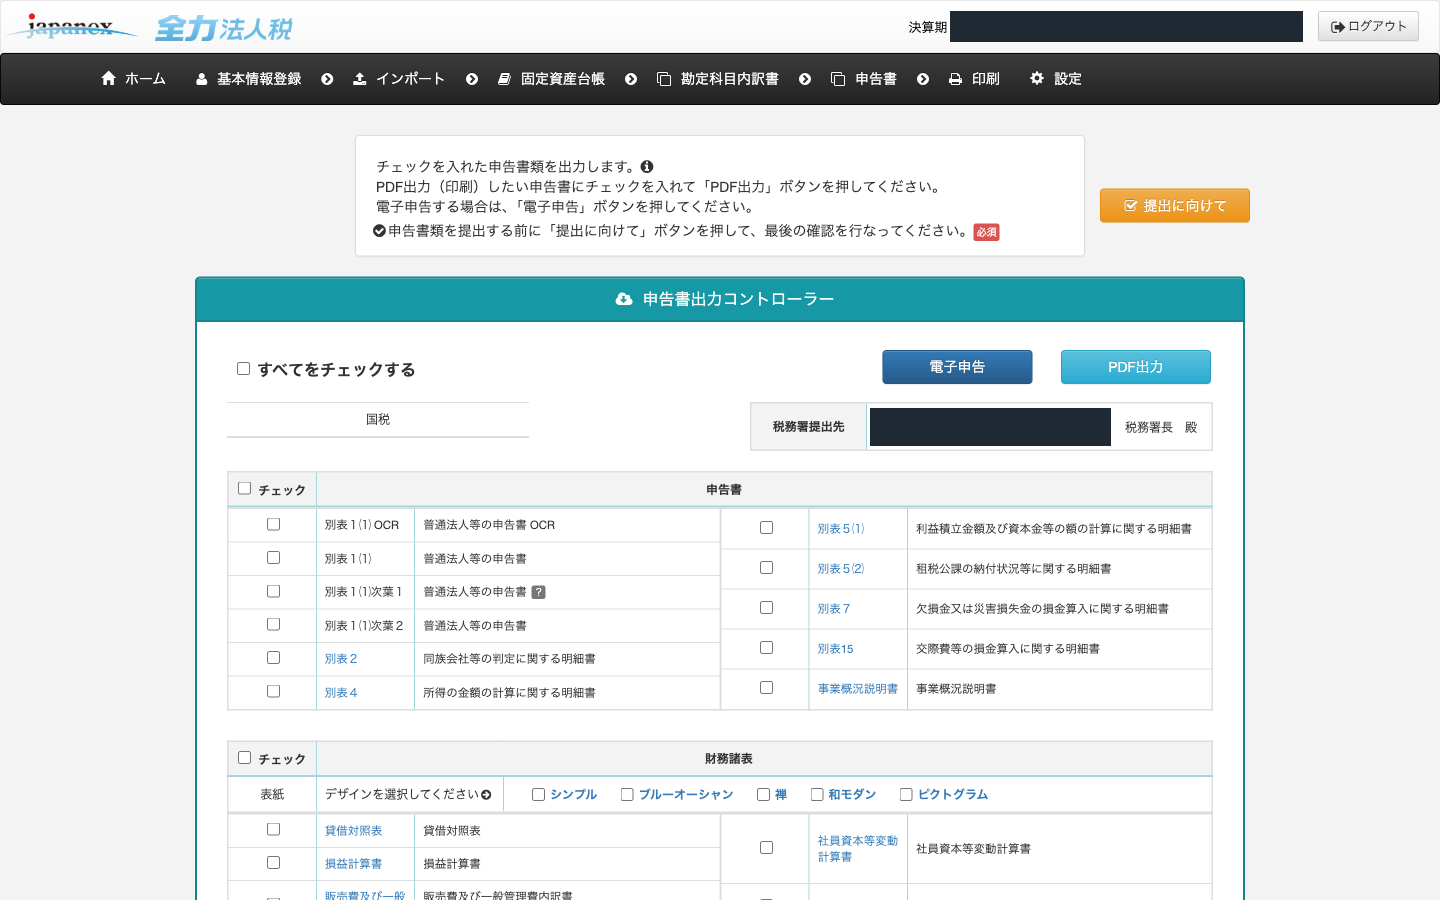Open the 別表2 link
This screenshot has width=1440, height=900.
[341, 659]
